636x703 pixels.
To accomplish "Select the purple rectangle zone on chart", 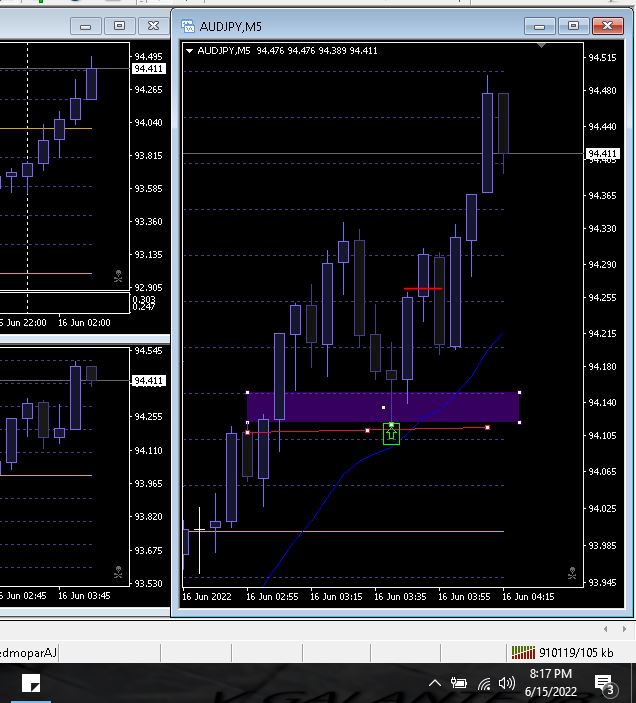I will click(383, 407).
